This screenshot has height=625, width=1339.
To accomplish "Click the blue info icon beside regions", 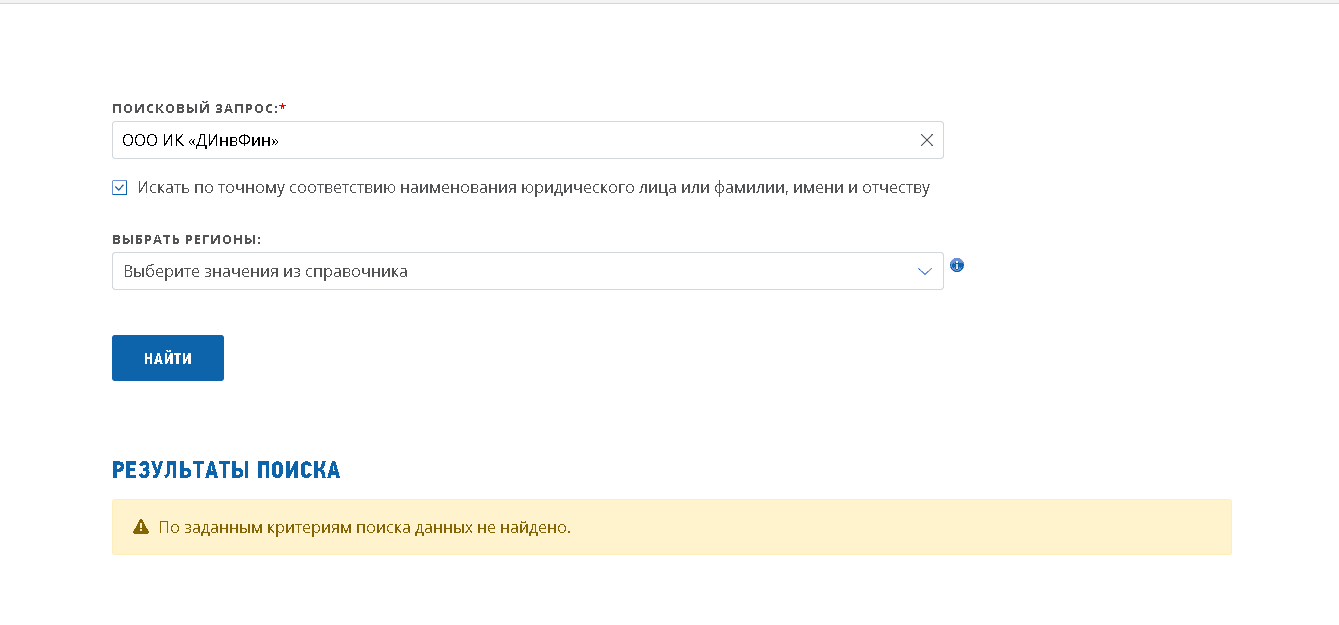I will (957, 265).
